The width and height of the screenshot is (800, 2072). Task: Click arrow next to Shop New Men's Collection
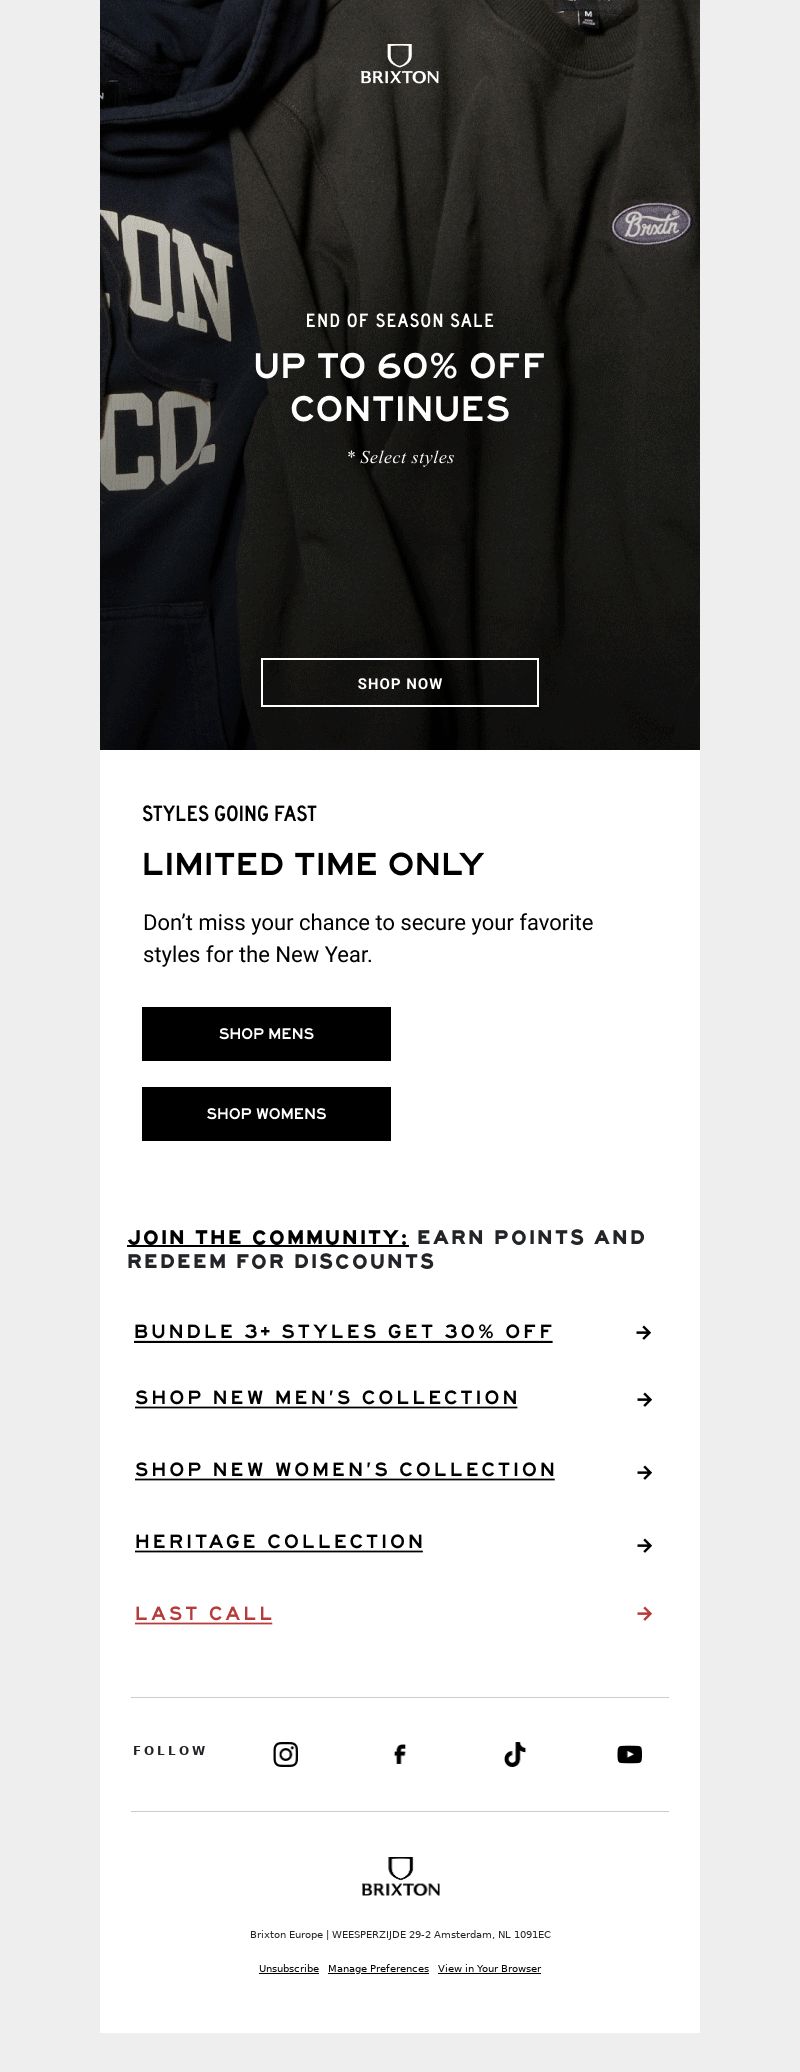(x=644, y=1399)
